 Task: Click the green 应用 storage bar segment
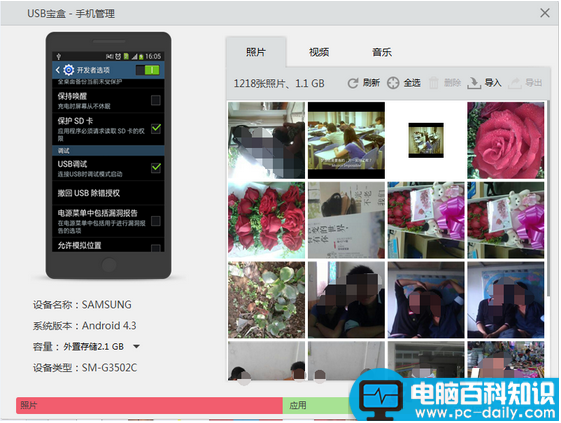[316, 405]
